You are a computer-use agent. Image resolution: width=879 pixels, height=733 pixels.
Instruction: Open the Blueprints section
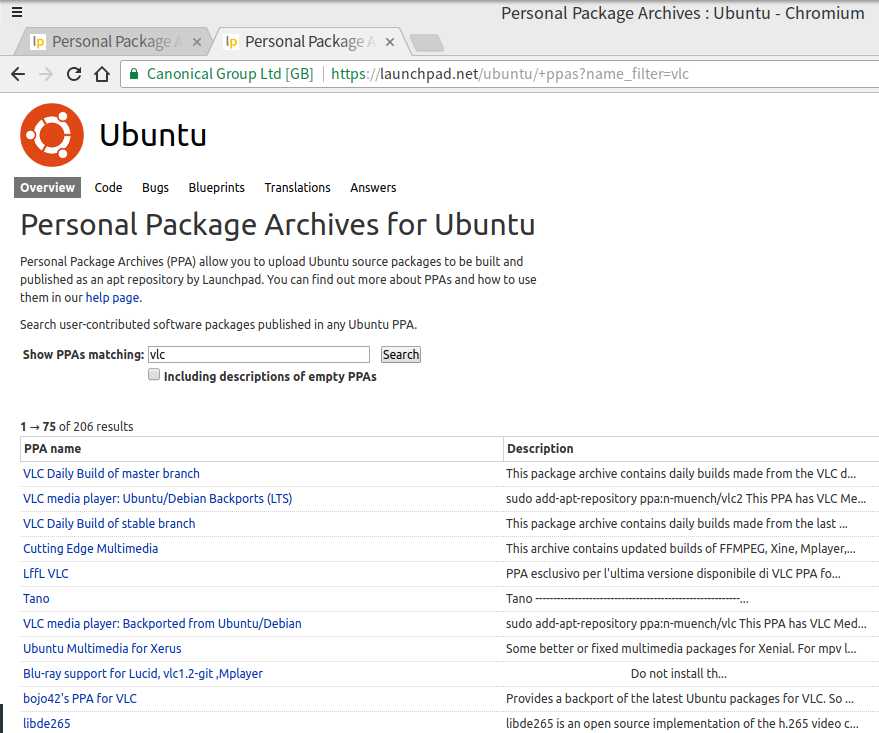click(216, 187)
